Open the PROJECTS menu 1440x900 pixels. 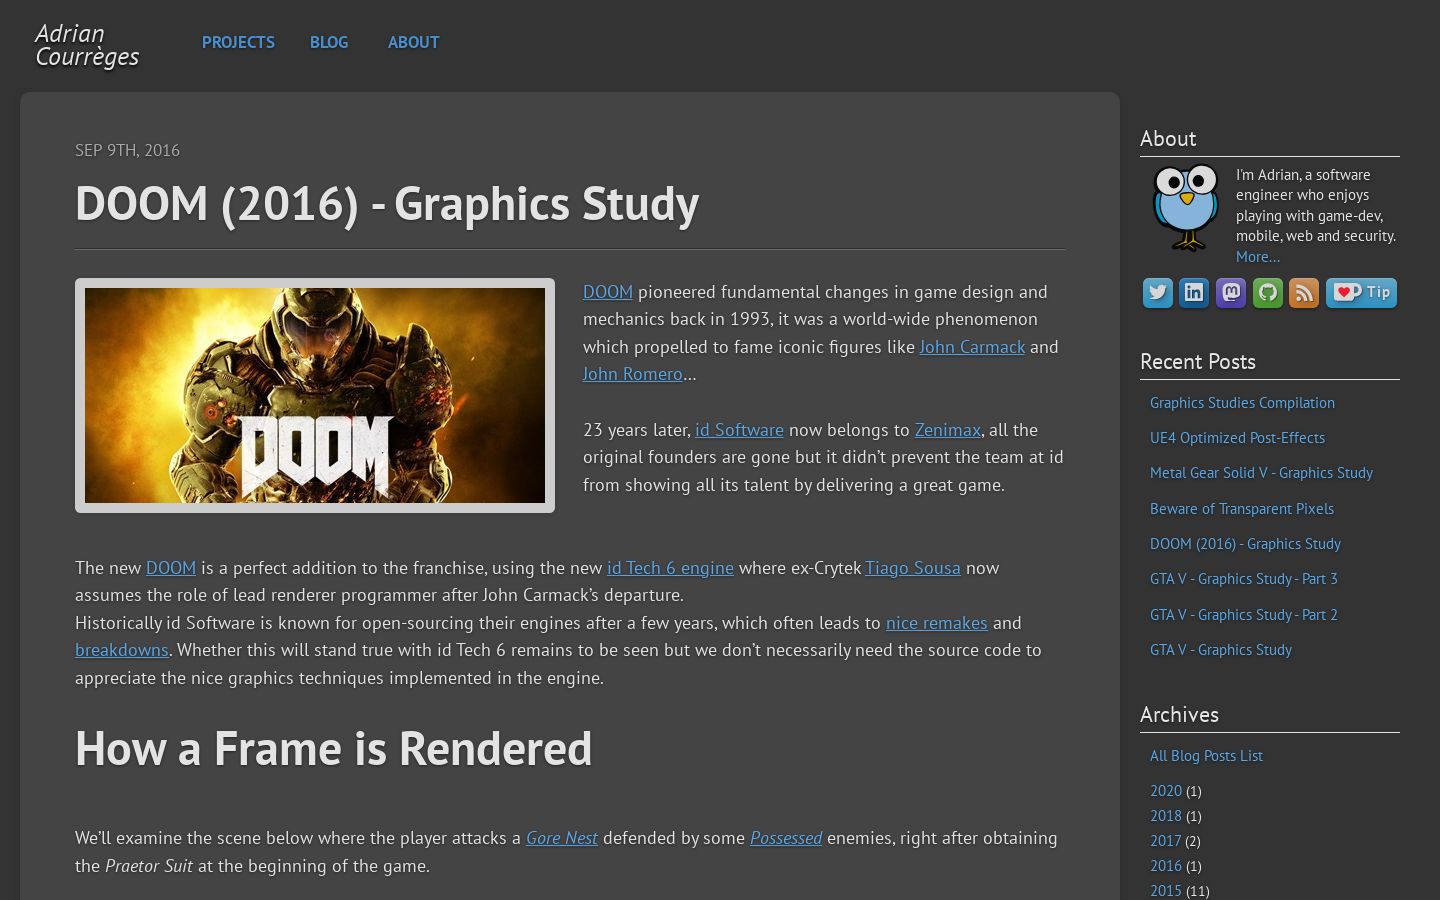click(238, 42)
